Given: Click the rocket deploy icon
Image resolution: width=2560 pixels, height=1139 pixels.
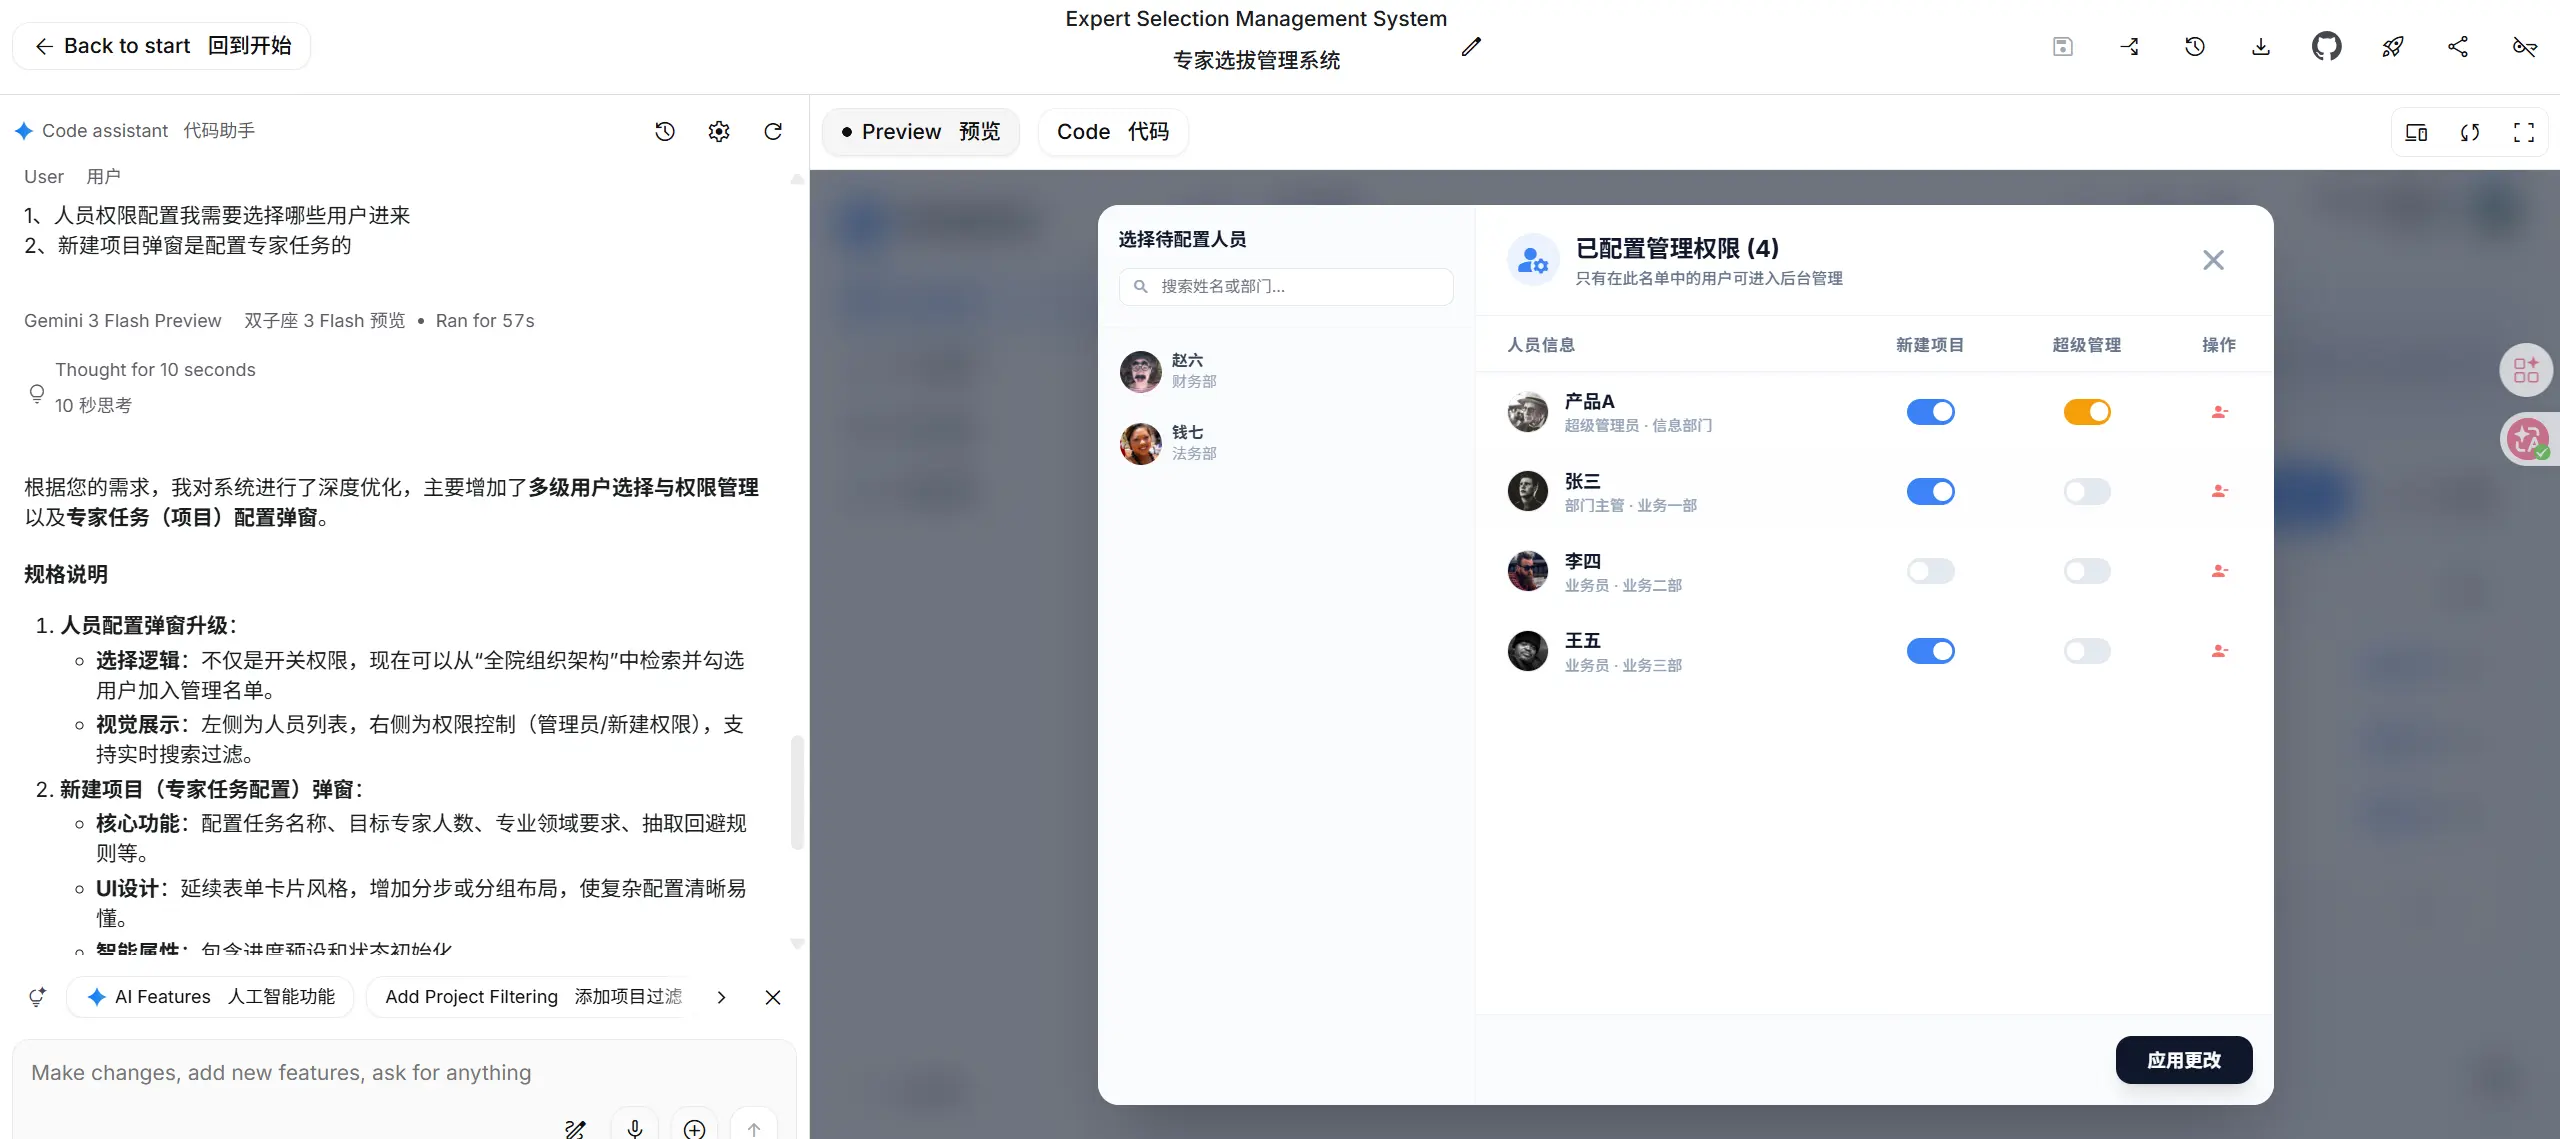Looking at the screenshot, I should (x=2392, y=46).
